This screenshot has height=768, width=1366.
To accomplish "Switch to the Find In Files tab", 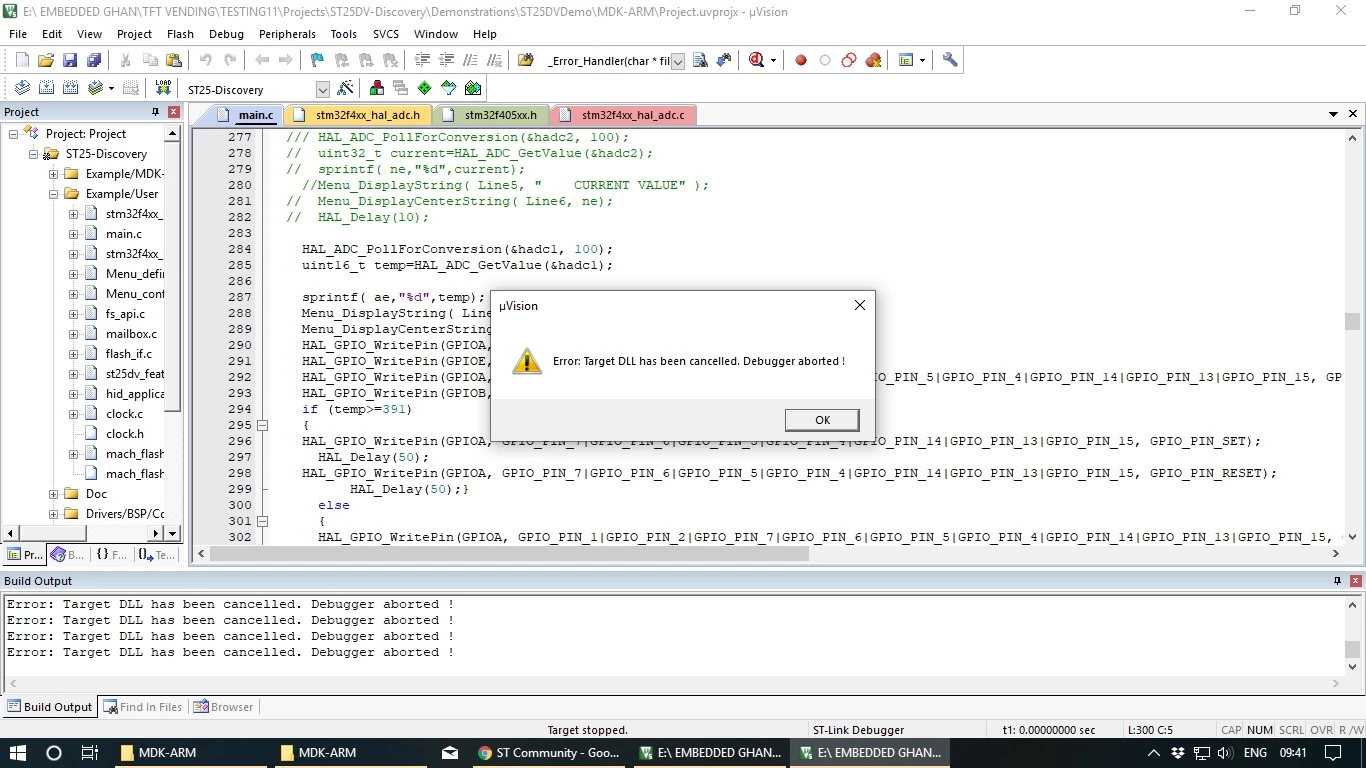I will [x=142, y=707].
